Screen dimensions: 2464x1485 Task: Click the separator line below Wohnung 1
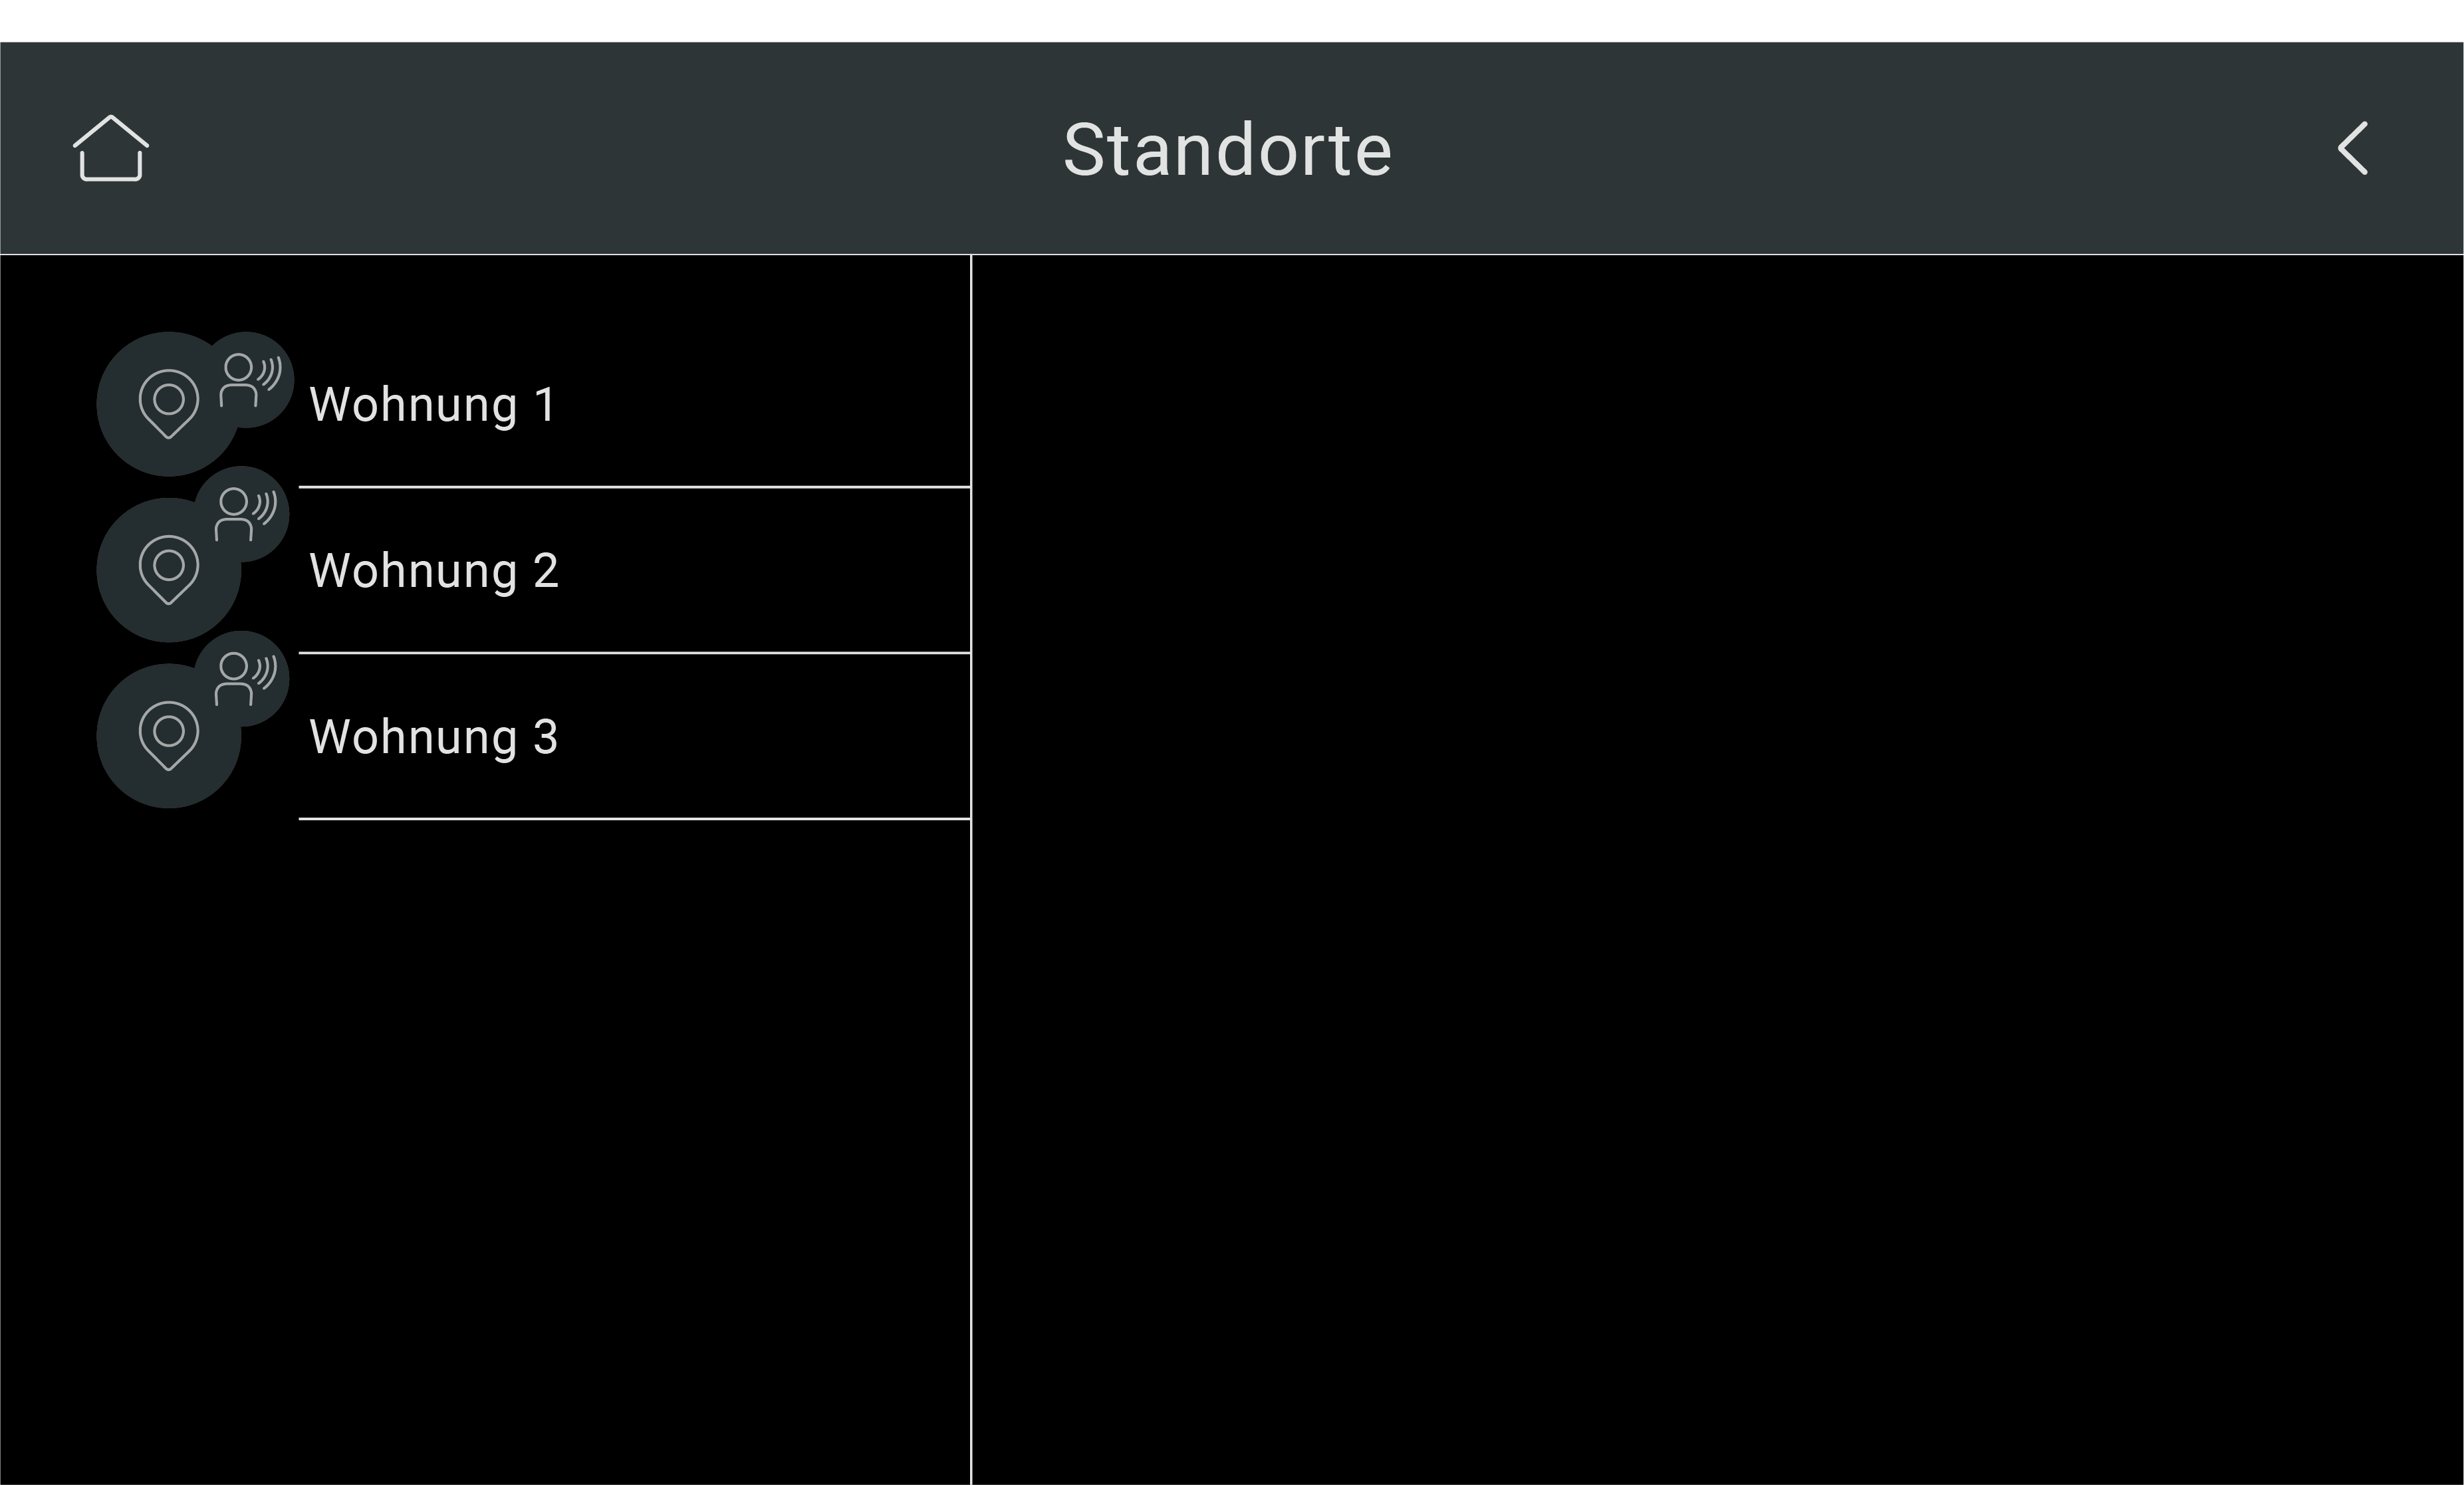point(634,487)
